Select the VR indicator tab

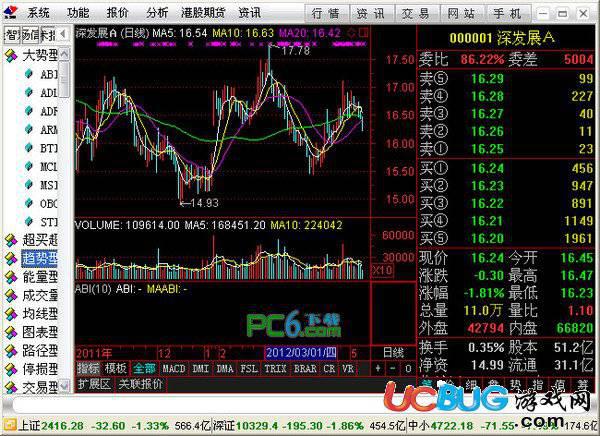(x=348, y=369)
